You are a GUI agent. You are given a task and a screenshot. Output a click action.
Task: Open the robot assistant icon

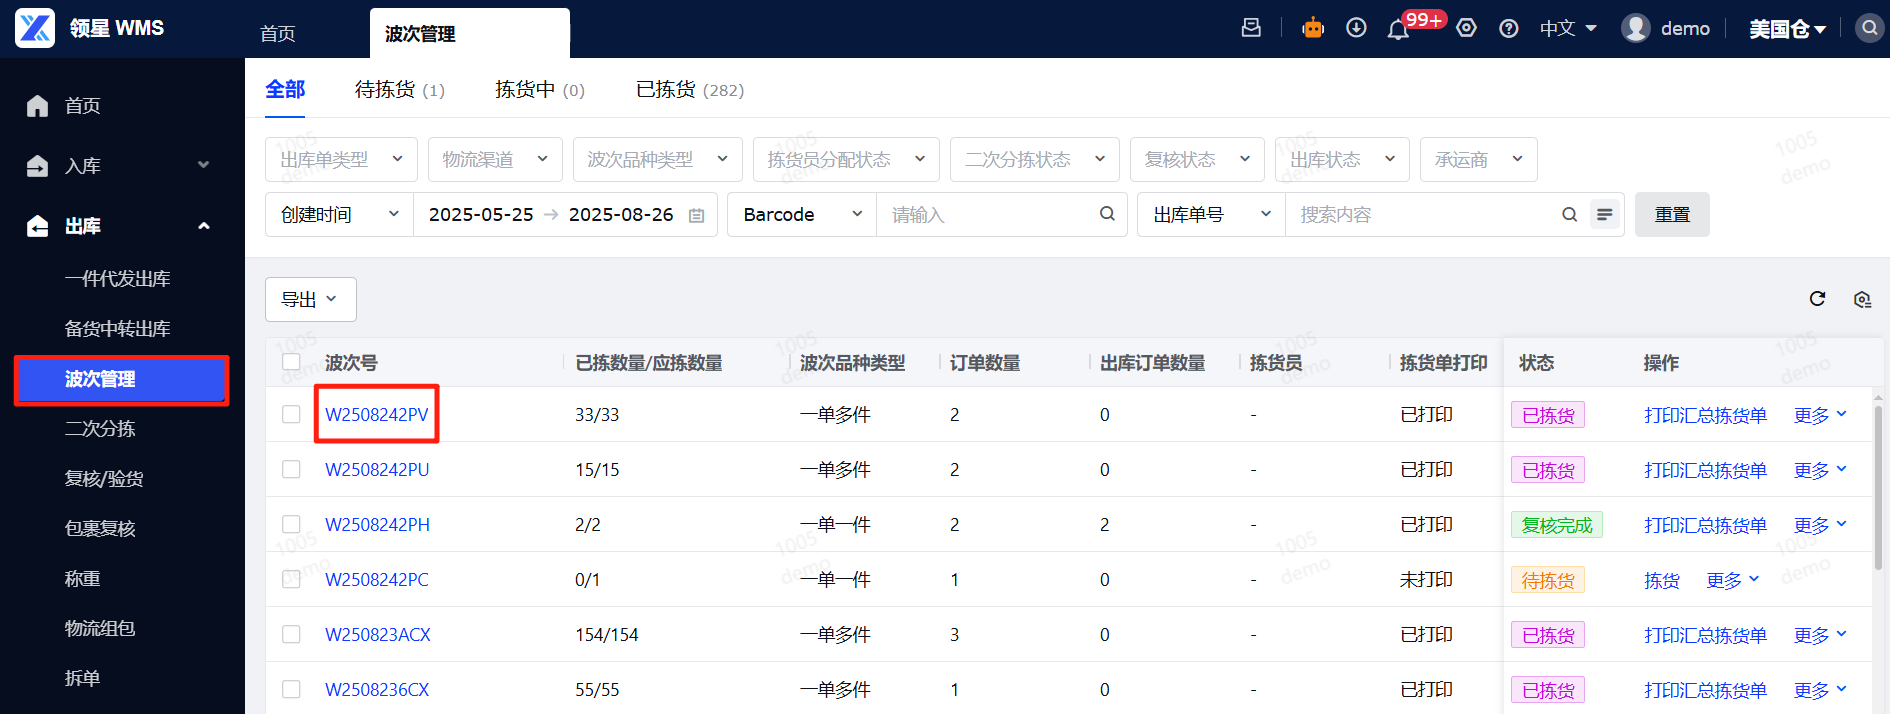[1313, 28]
